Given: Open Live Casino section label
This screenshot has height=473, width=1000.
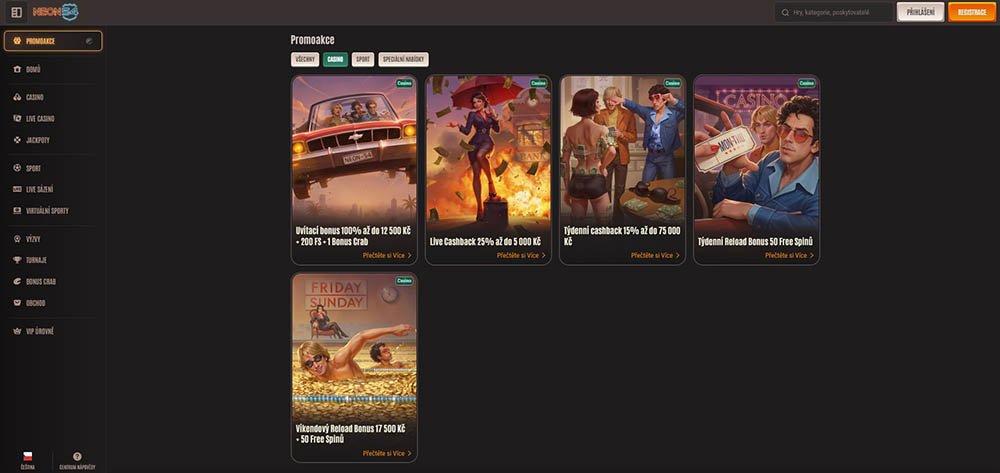Looking at the screenshot, I should tap(40, 119).
